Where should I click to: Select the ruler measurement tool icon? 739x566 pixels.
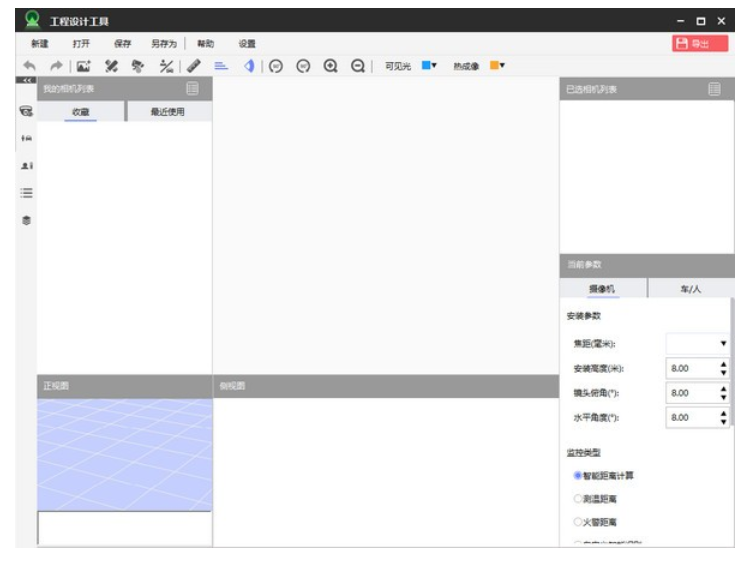tap(194, 66)
